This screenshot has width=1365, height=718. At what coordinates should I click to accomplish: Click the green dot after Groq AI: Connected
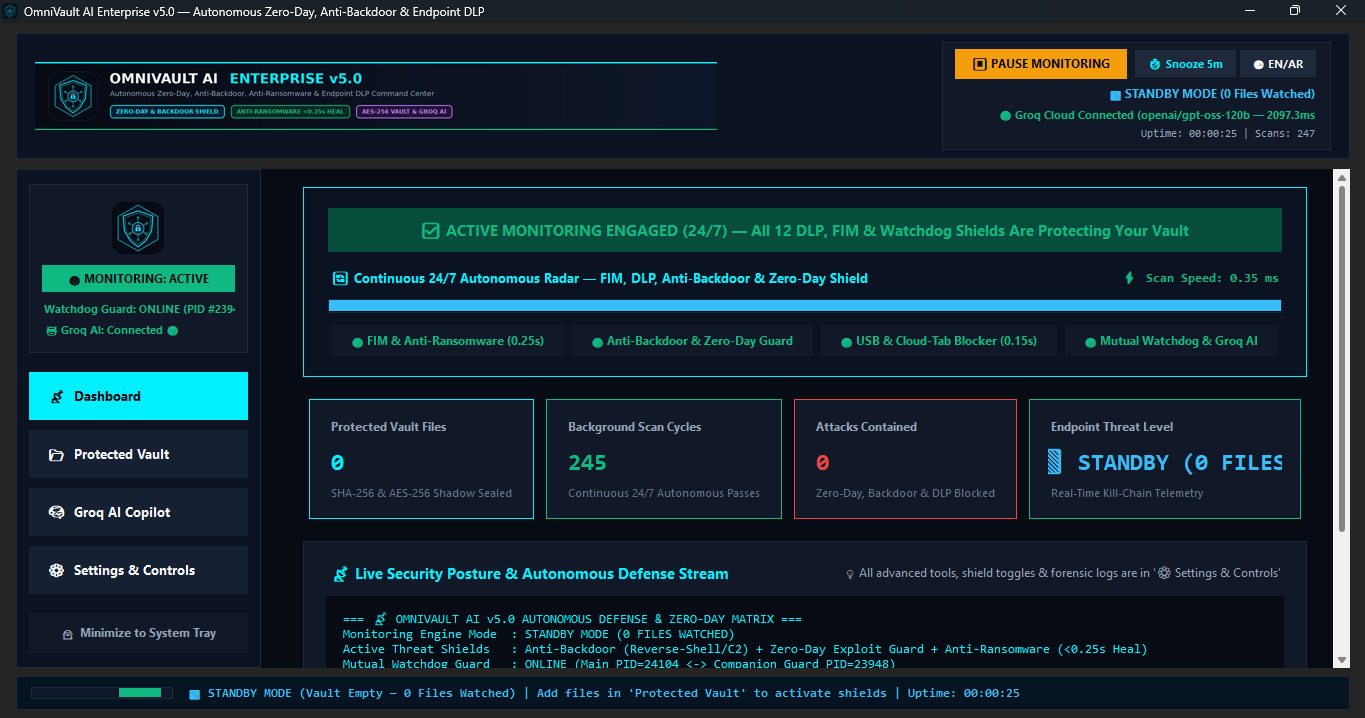click(x=172, y=331)
